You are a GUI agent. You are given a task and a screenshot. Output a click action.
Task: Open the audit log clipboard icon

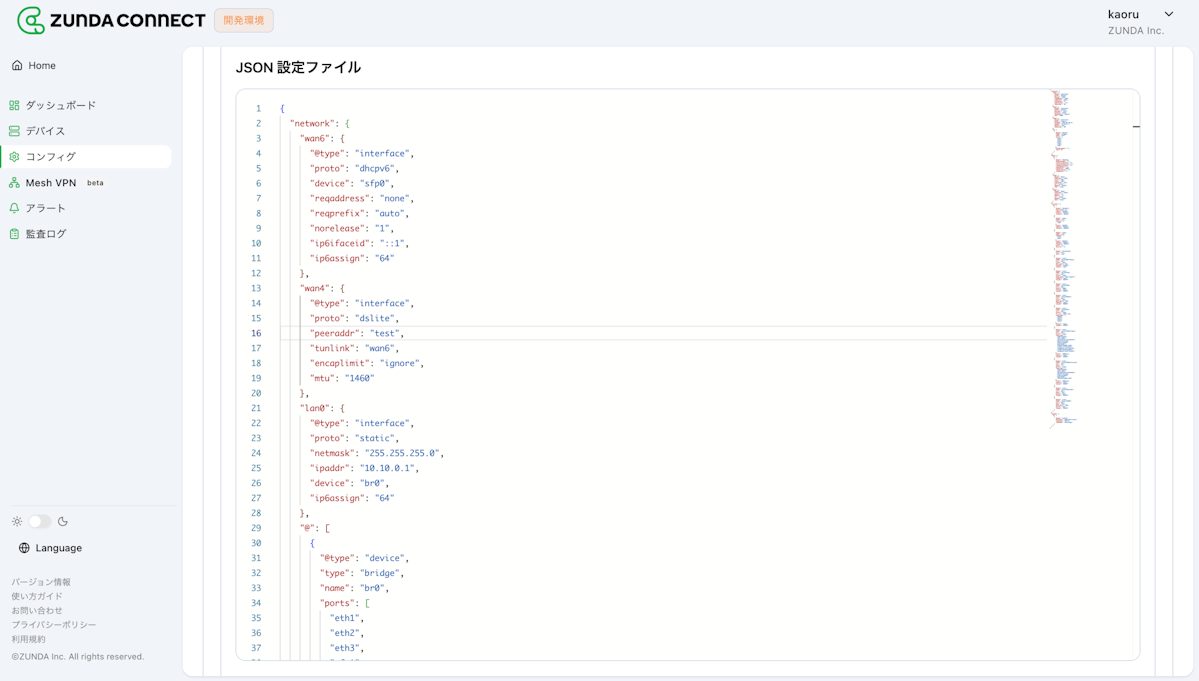point(15,234)
